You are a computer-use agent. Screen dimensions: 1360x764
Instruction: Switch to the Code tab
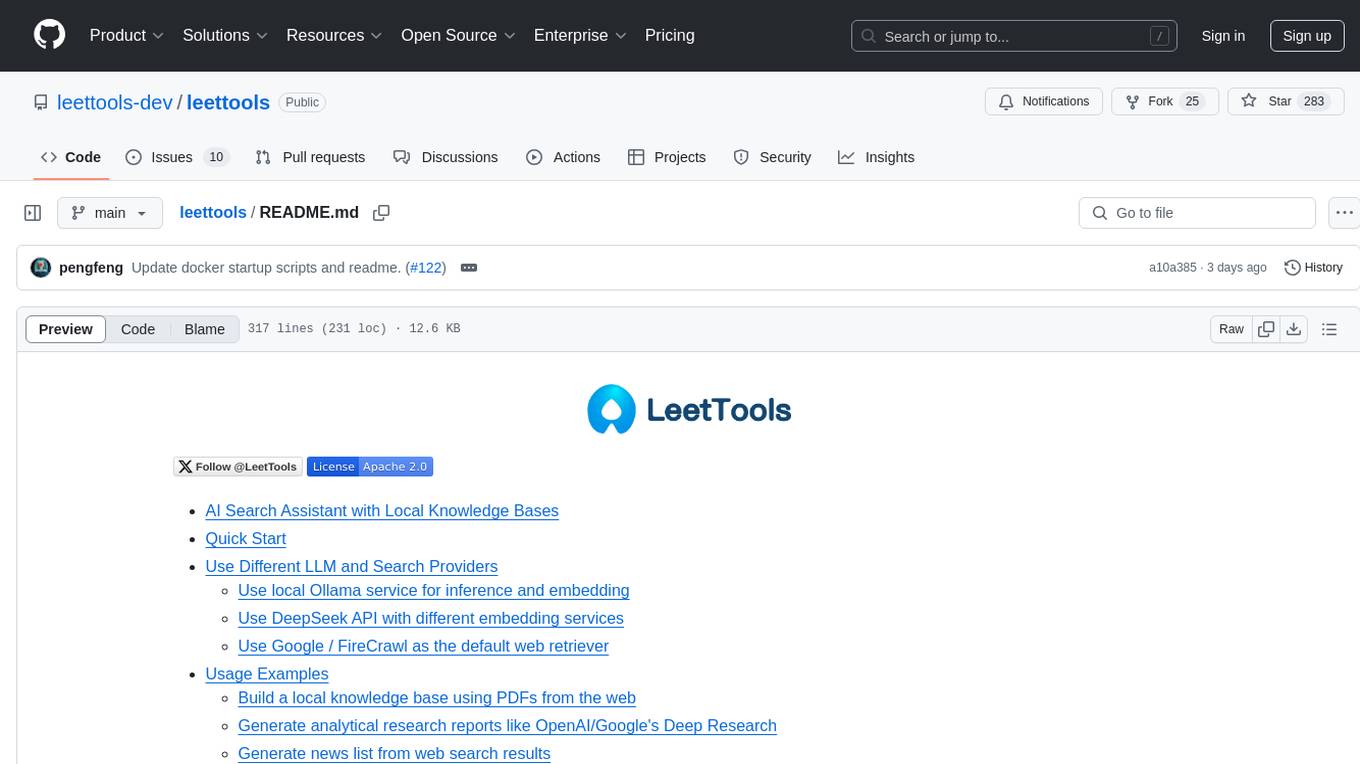71,157
